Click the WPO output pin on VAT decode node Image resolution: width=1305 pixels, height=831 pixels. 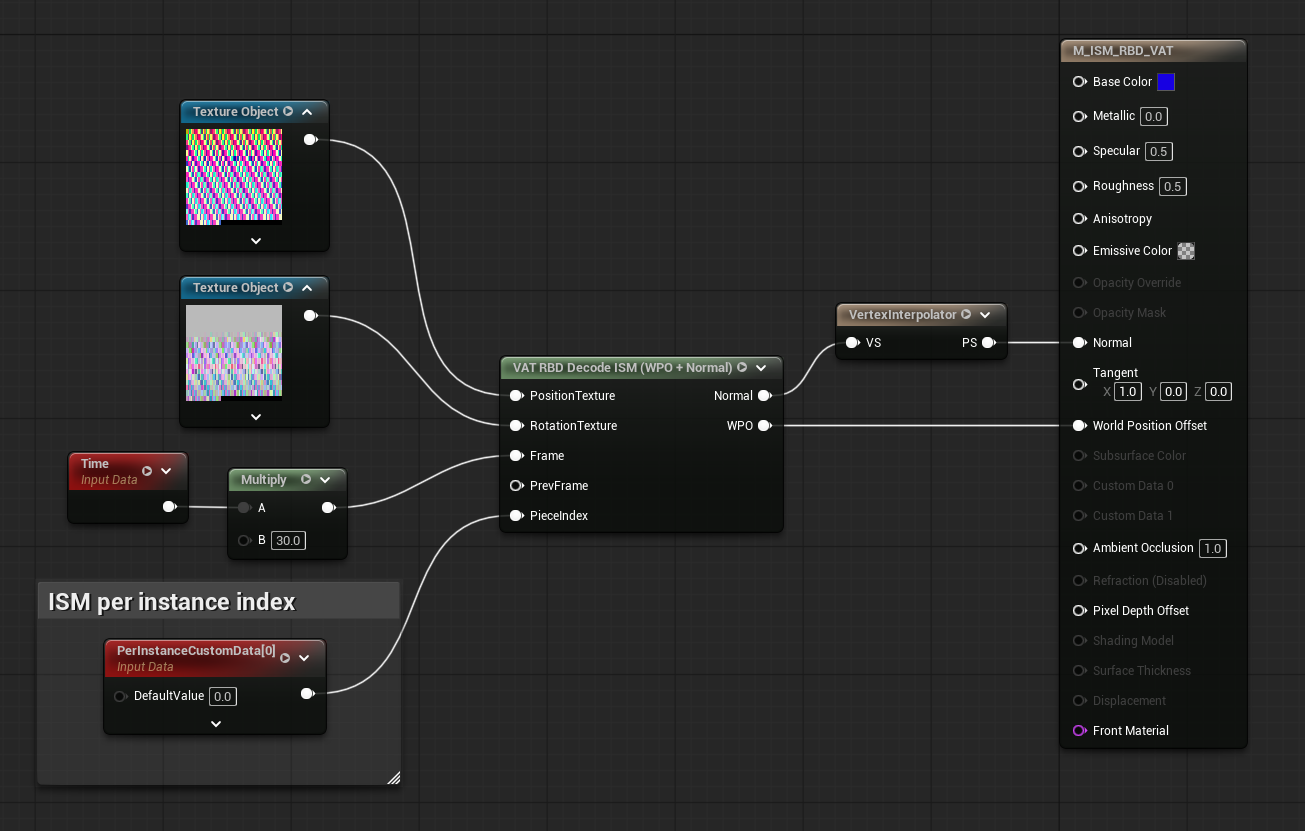[765, 426]
